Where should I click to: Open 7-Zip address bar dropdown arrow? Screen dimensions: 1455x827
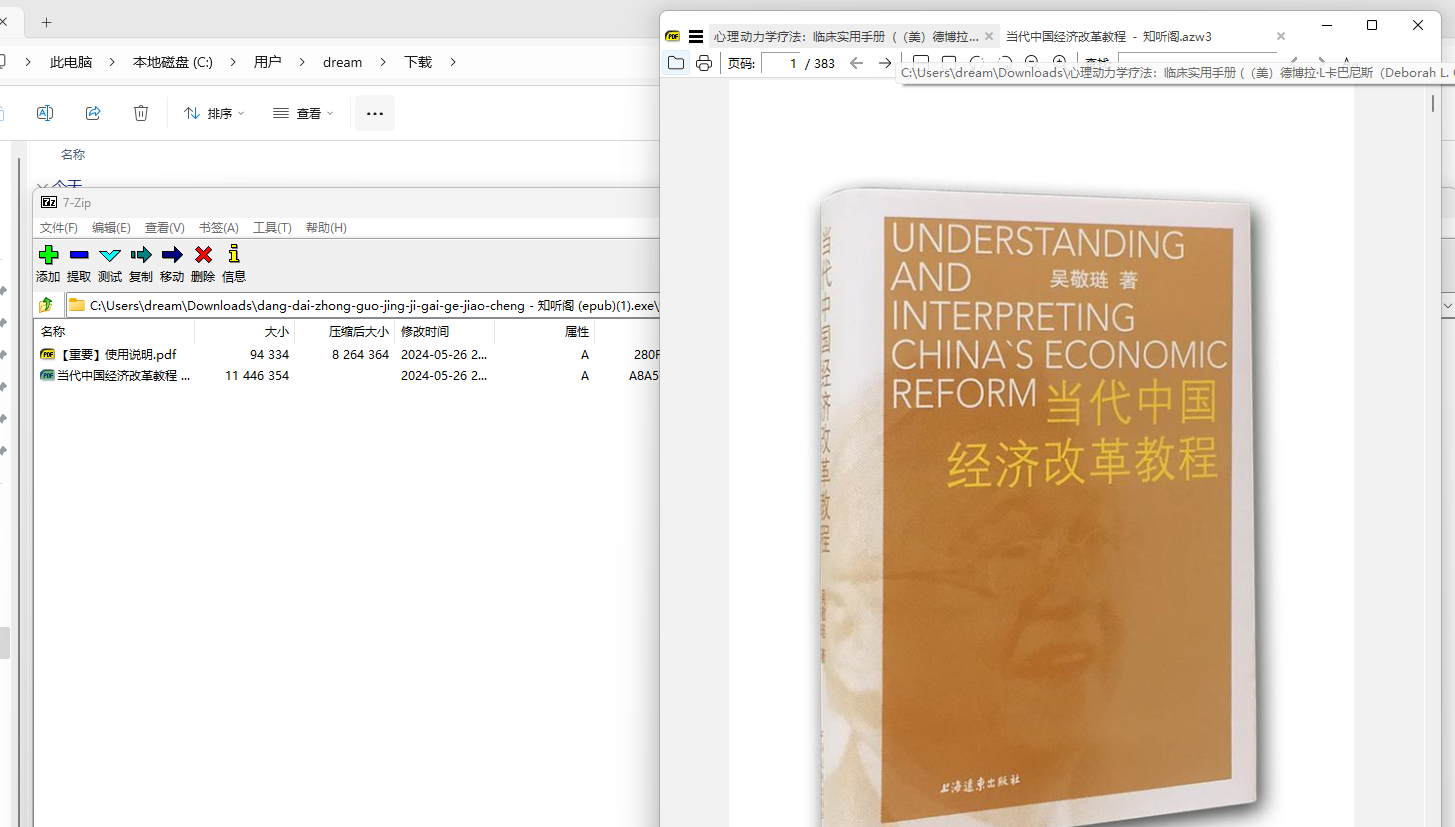[x=1447, y=305]
